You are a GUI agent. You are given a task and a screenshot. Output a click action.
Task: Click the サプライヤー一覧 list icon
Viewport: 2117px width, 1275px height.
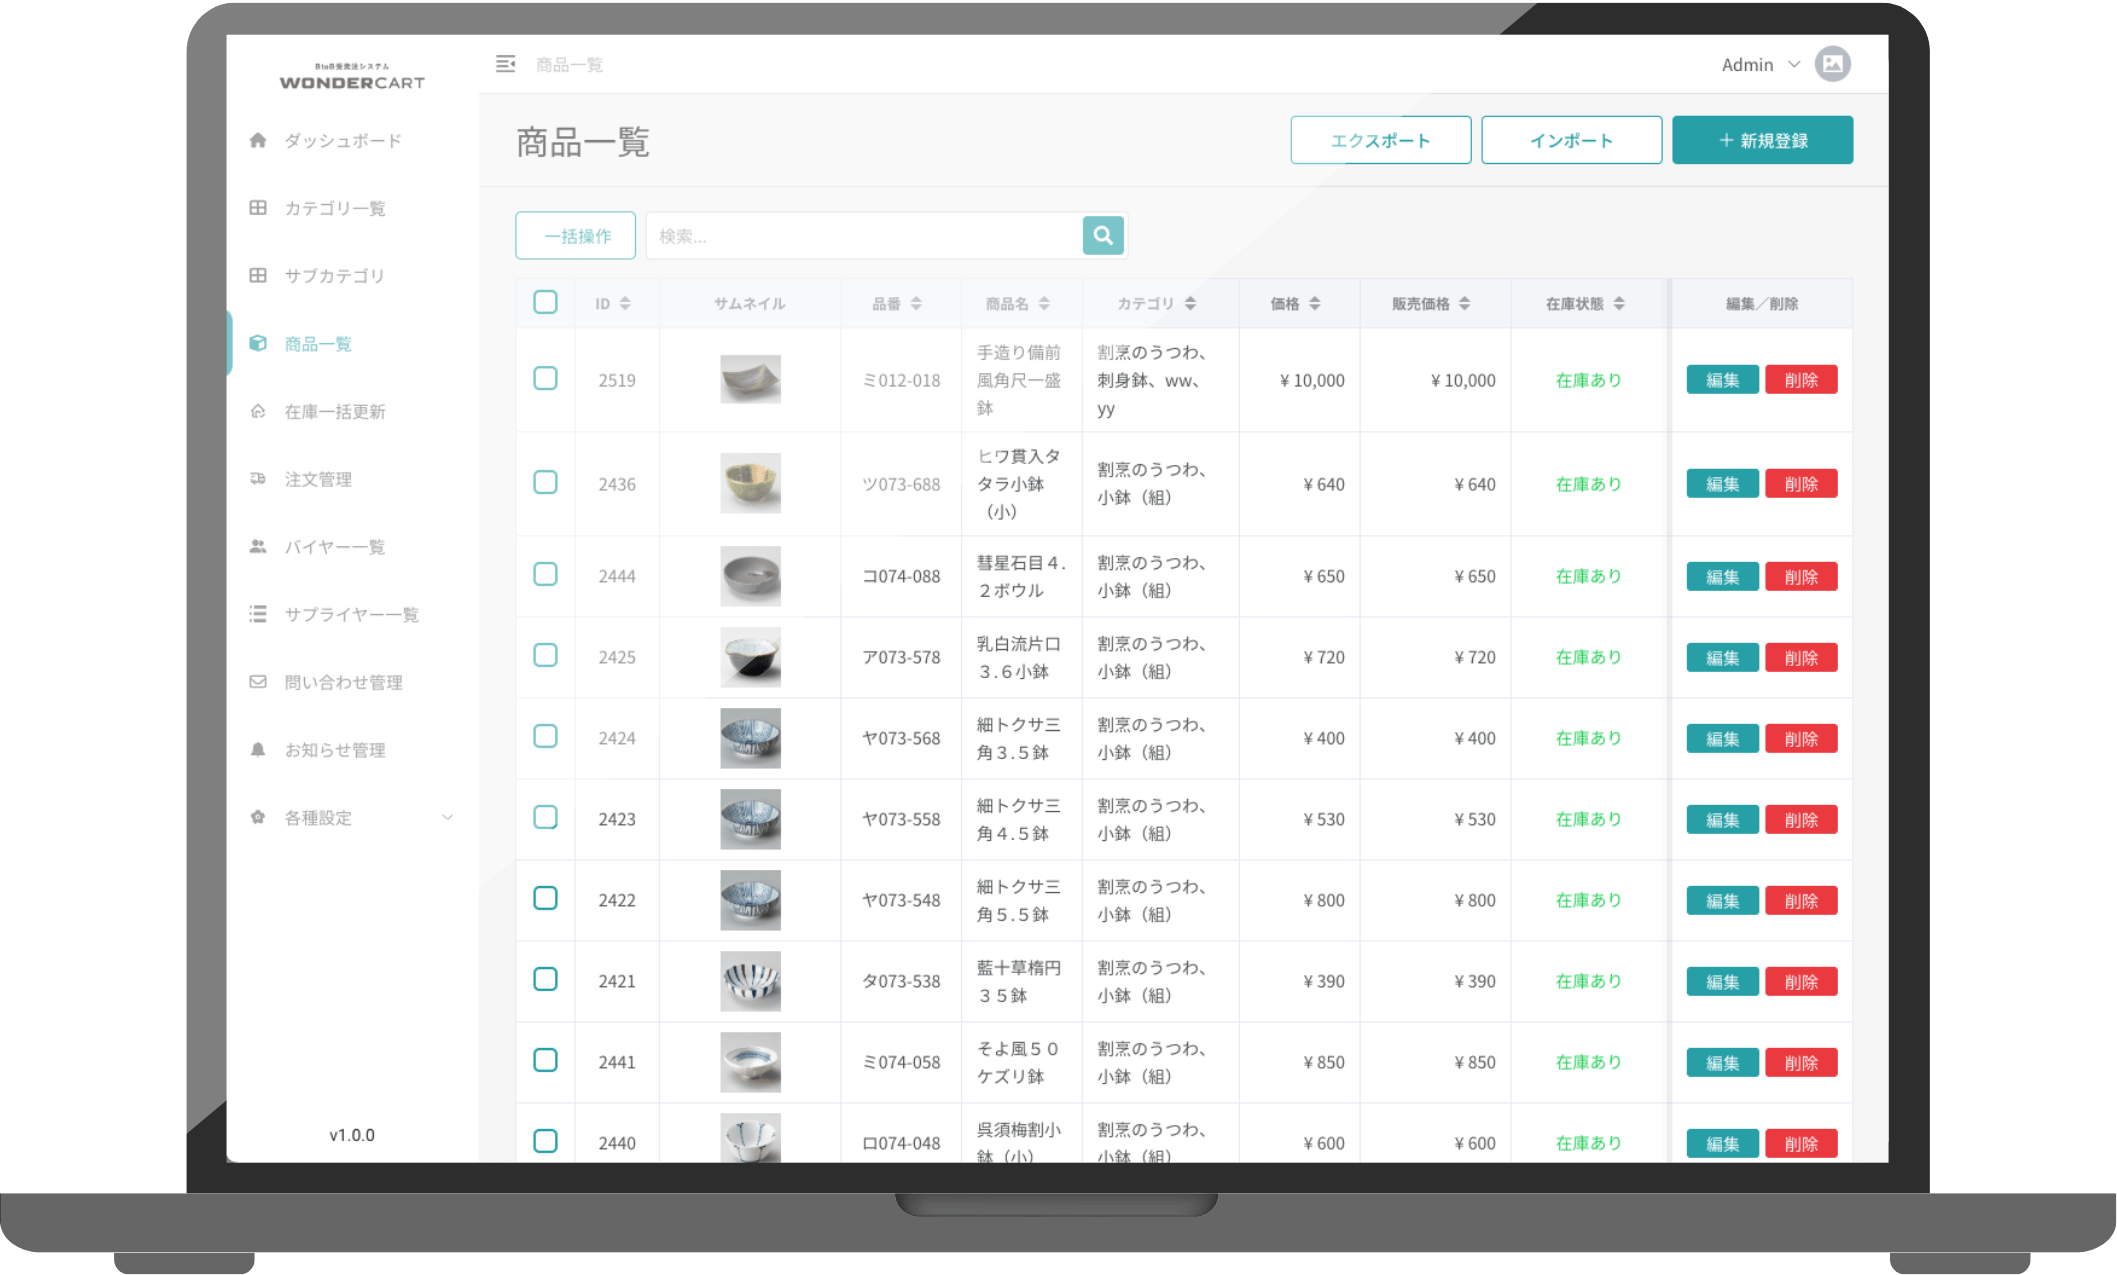(x=258, y=614)
